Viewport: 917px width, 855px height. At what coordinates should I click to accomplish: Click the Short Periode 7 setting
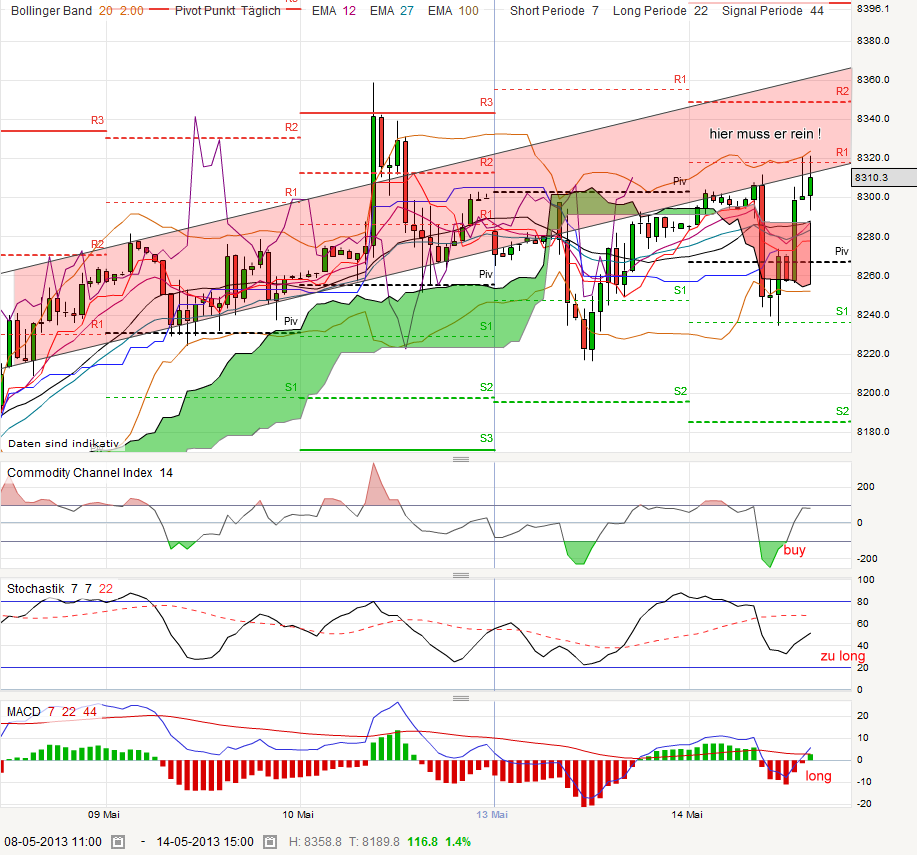tap(554, 11)
